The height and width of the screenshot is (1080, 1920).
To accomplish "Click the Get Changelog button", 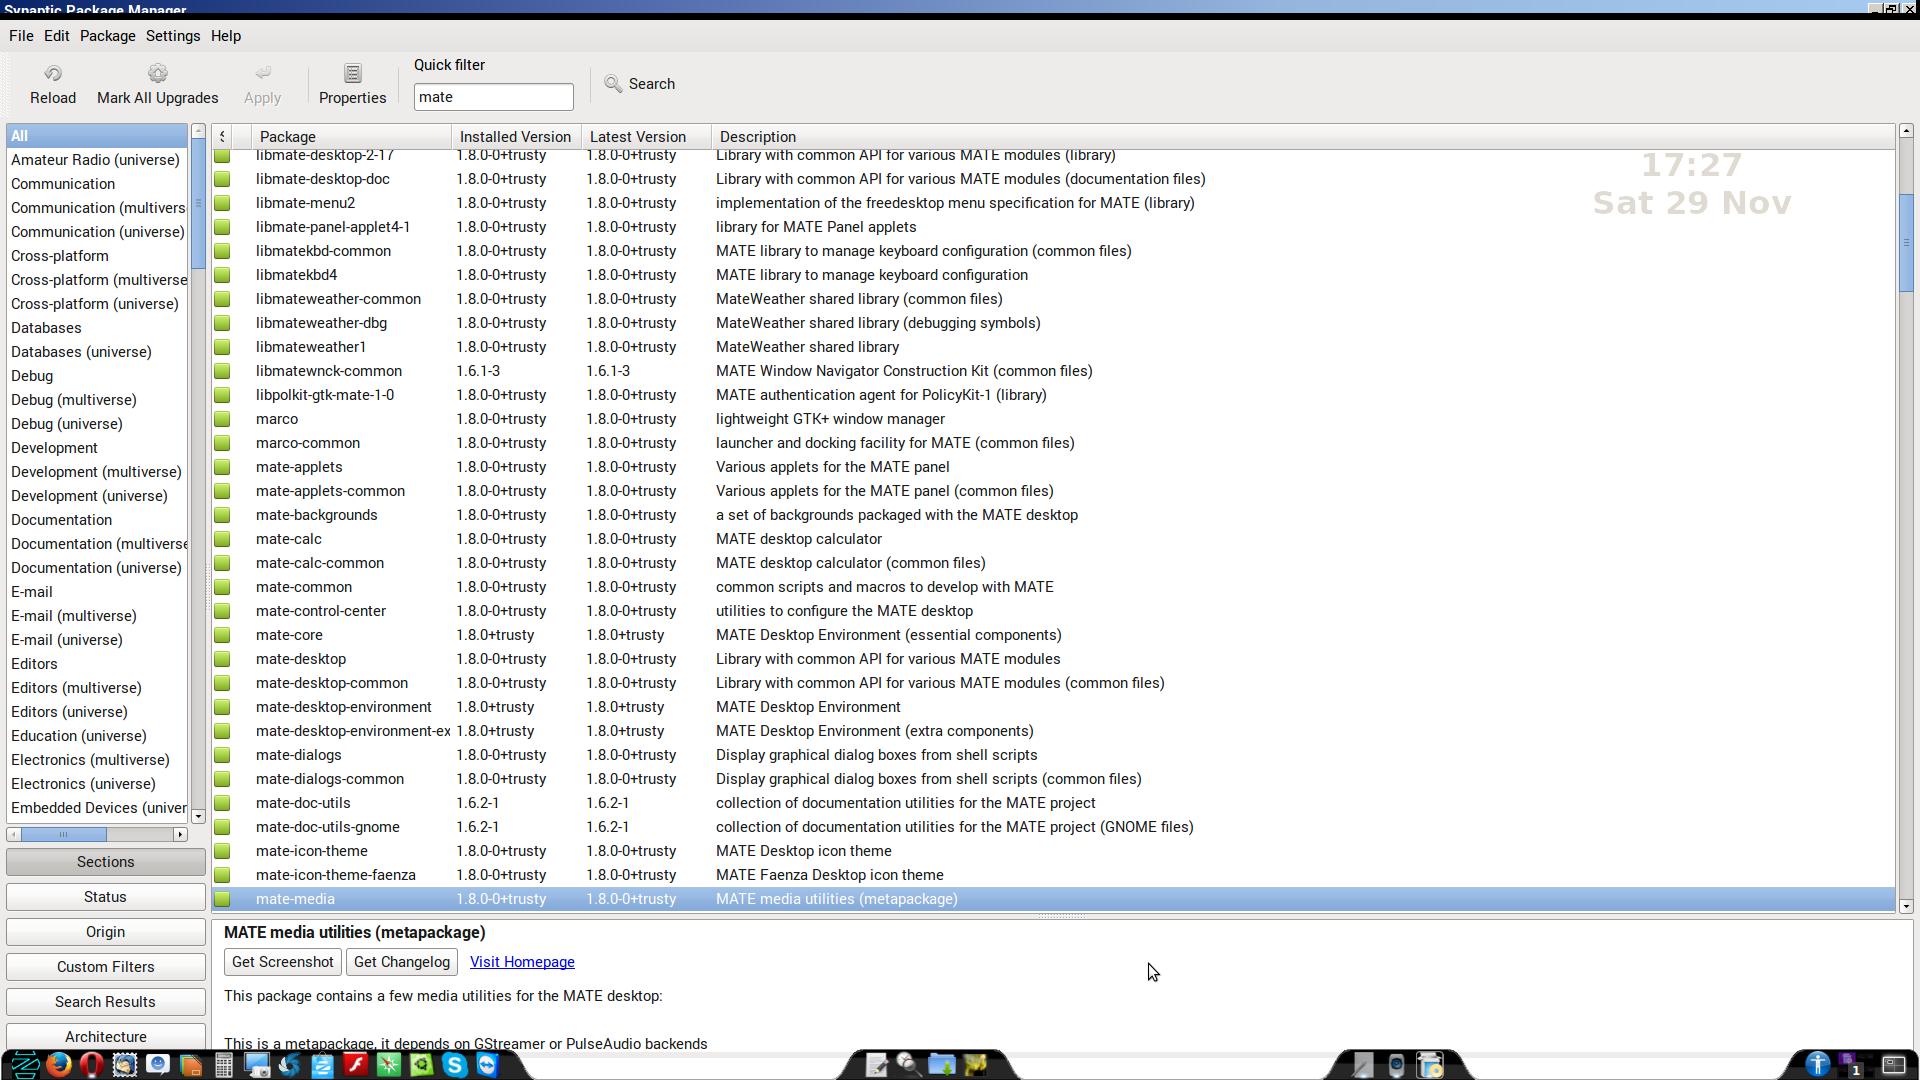I will pyautogui.click(x=401, y=962).
